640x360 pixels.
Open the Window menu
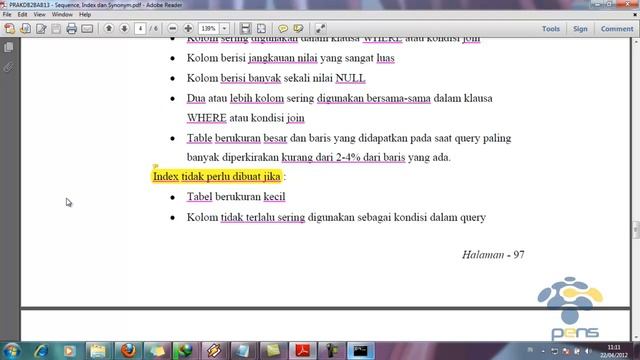(62, 14)
